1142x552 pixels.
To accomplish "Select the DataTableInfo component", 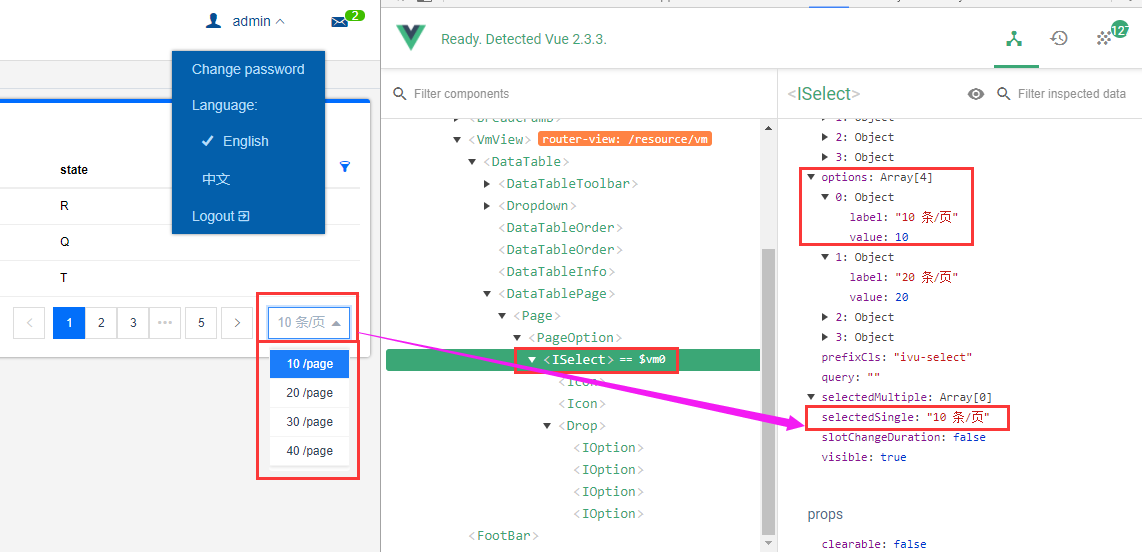I will tap(557, 272).
